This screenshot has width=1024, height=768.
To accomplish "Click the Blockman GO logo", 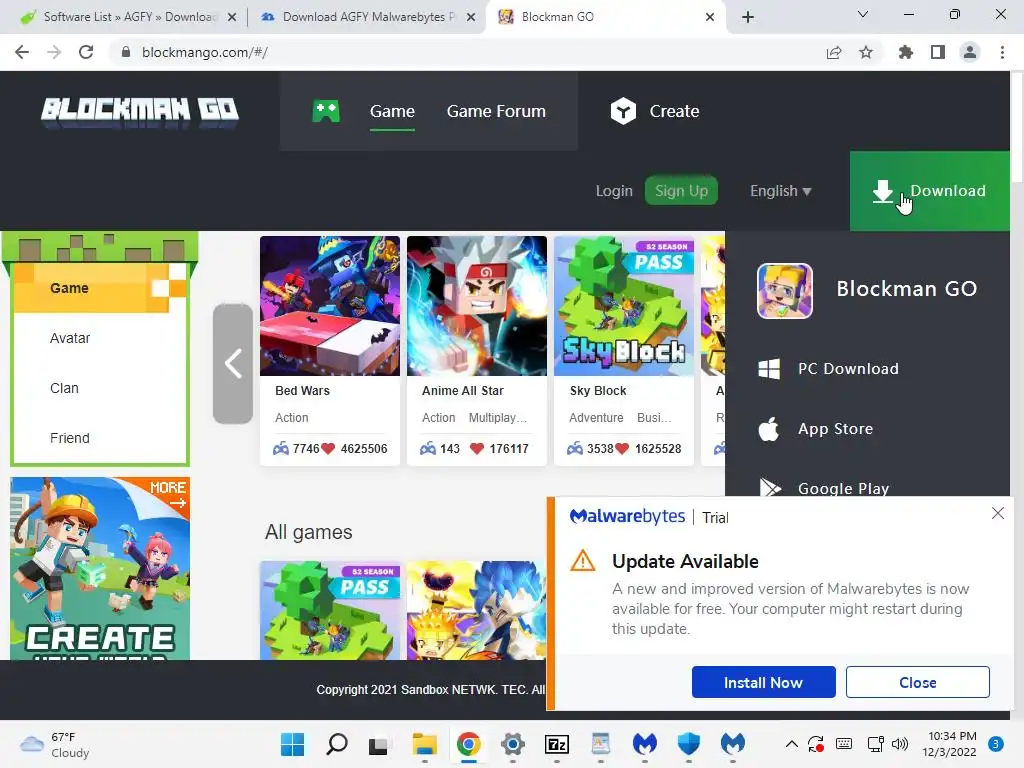I will coord(140,112).
